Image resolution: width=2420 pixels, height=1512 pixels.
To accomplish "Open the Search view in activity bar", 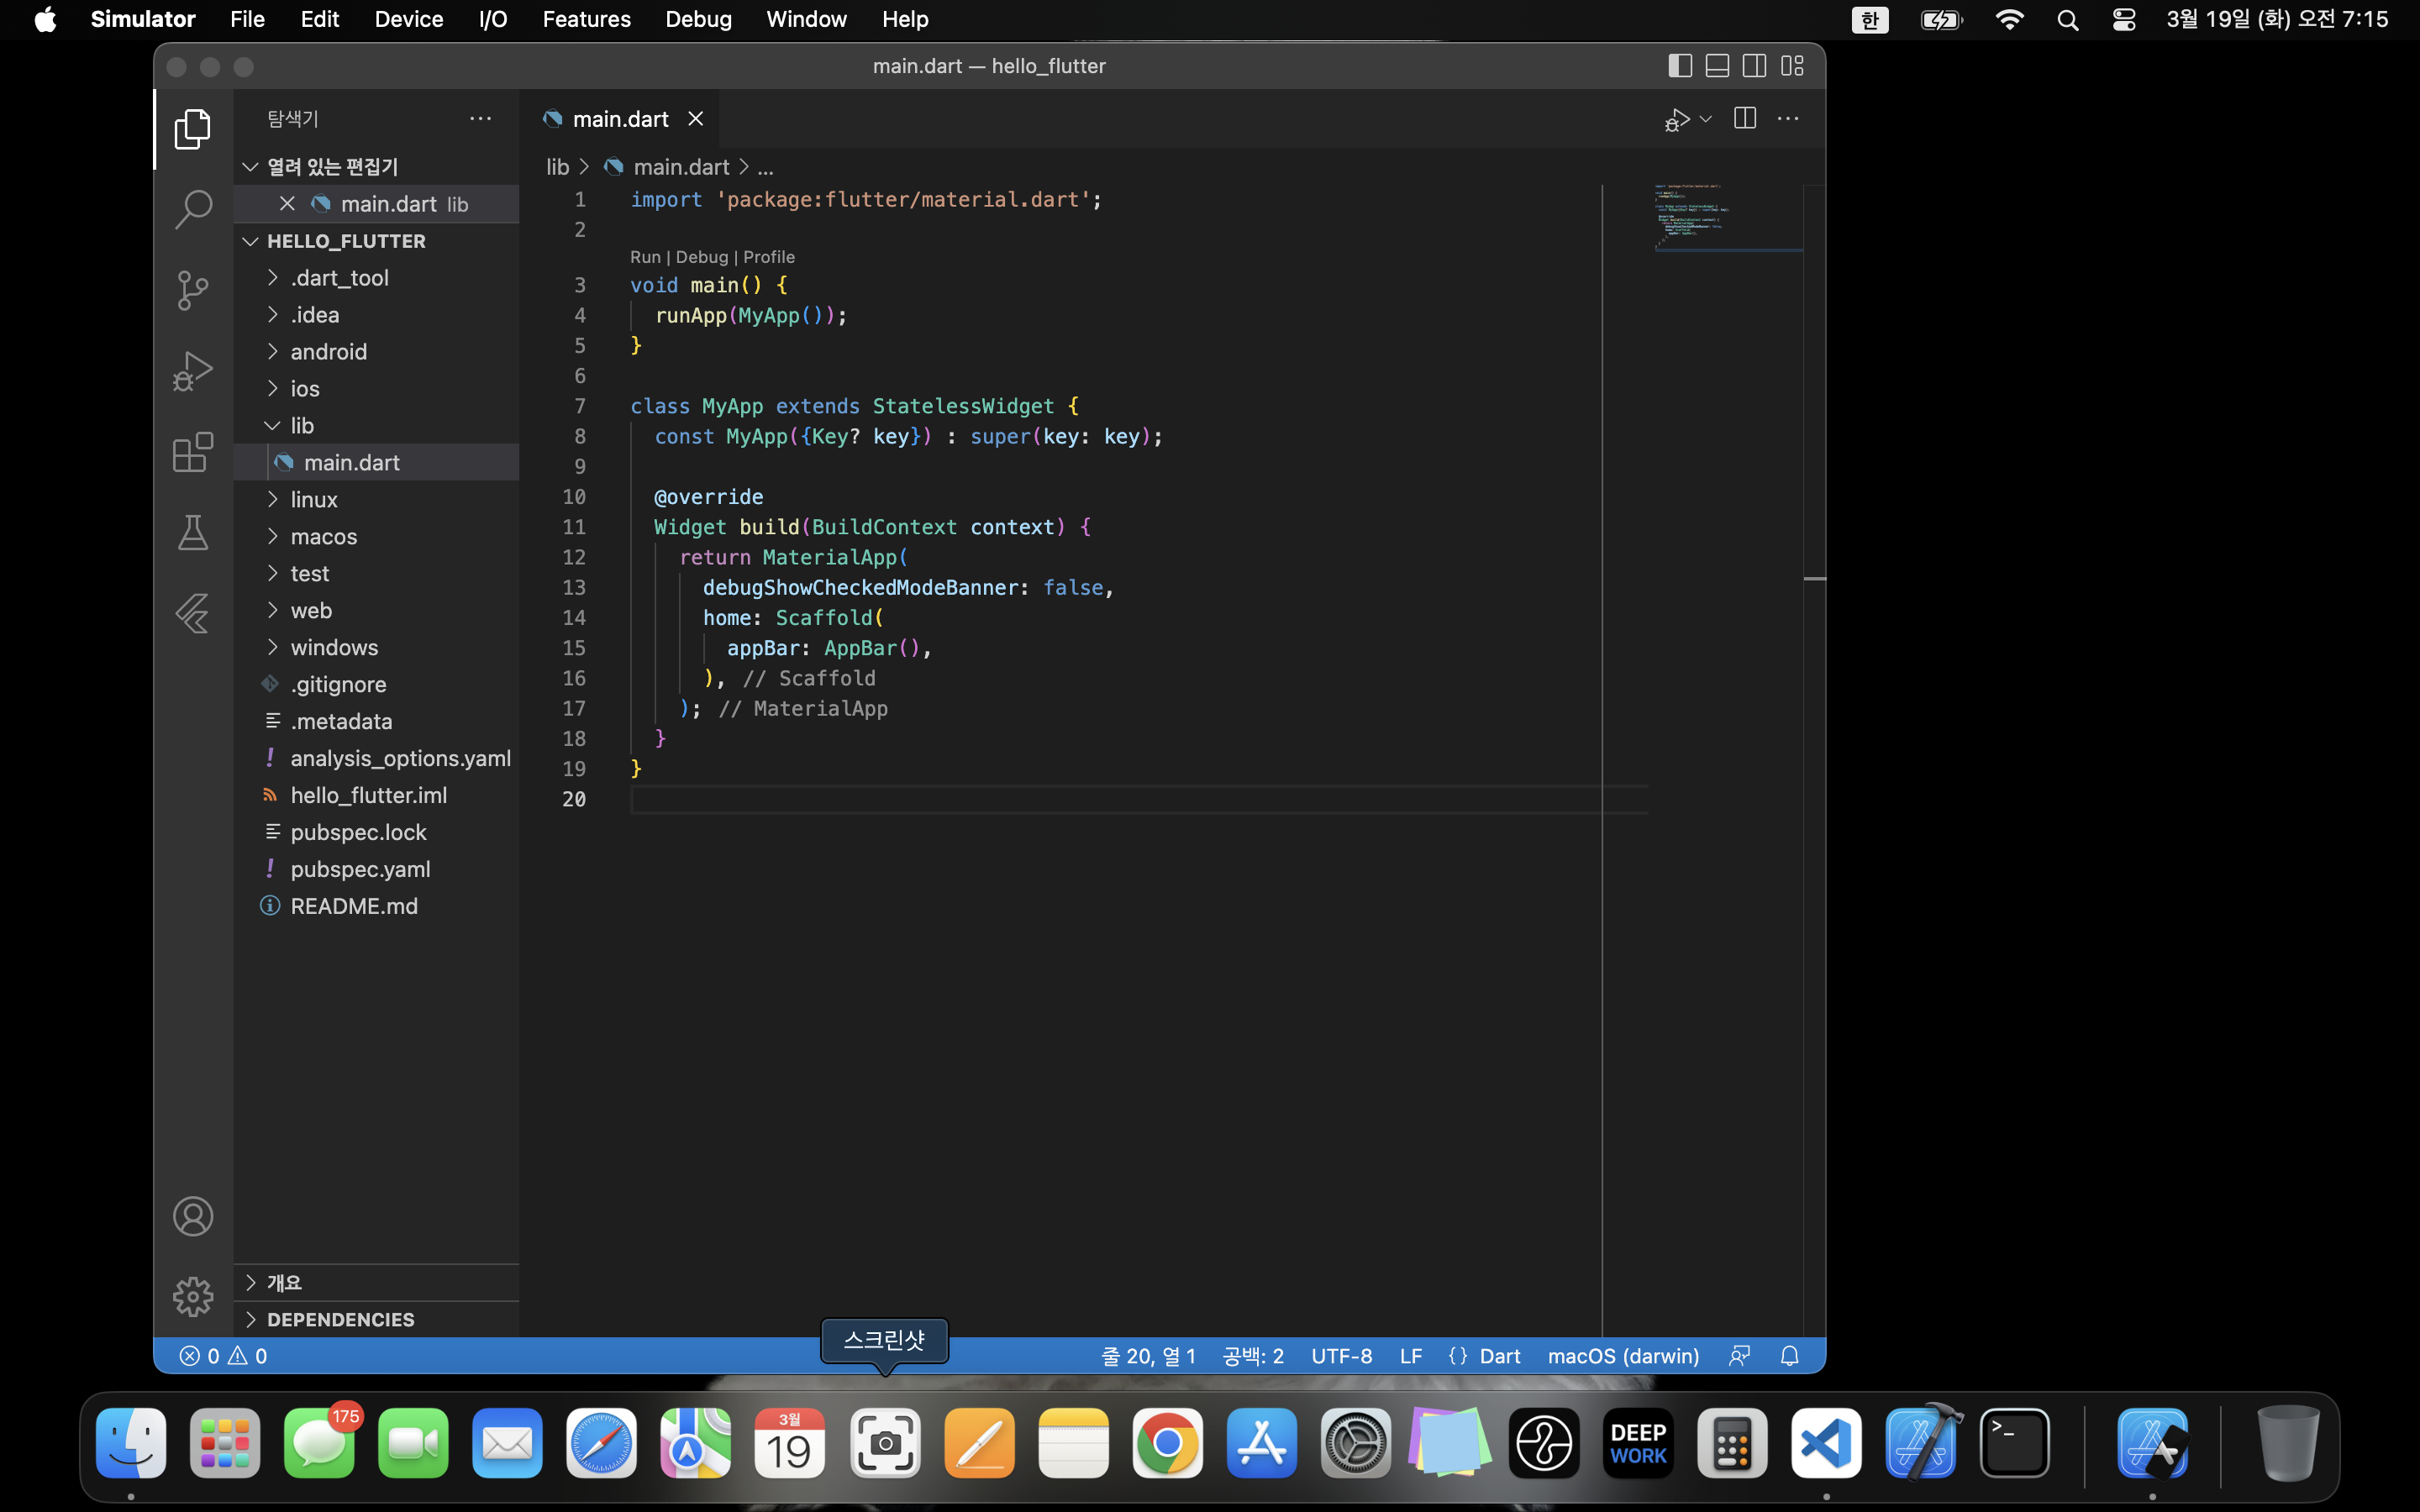I will [192, 209].
